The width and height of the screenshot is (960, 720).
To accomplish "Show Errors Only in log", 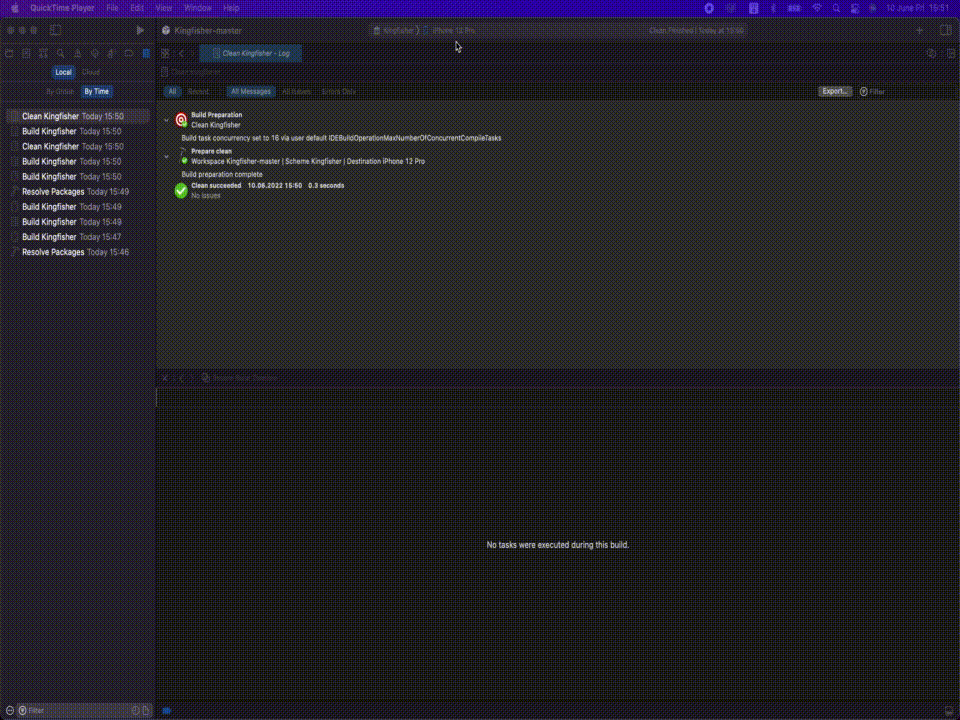I will [x=339, y=91].
